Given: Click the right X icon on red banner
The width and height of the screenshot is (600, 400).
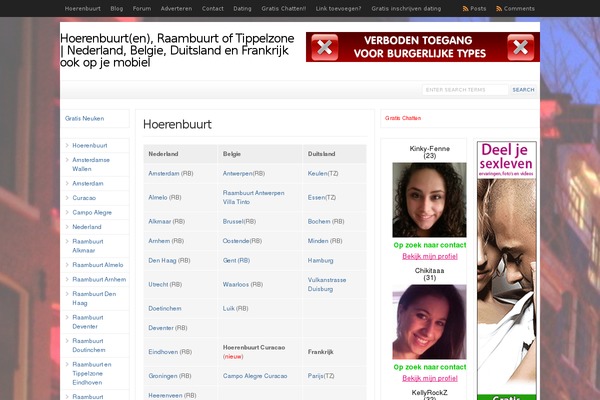Looking at the screenshot, I should point(520,47).
